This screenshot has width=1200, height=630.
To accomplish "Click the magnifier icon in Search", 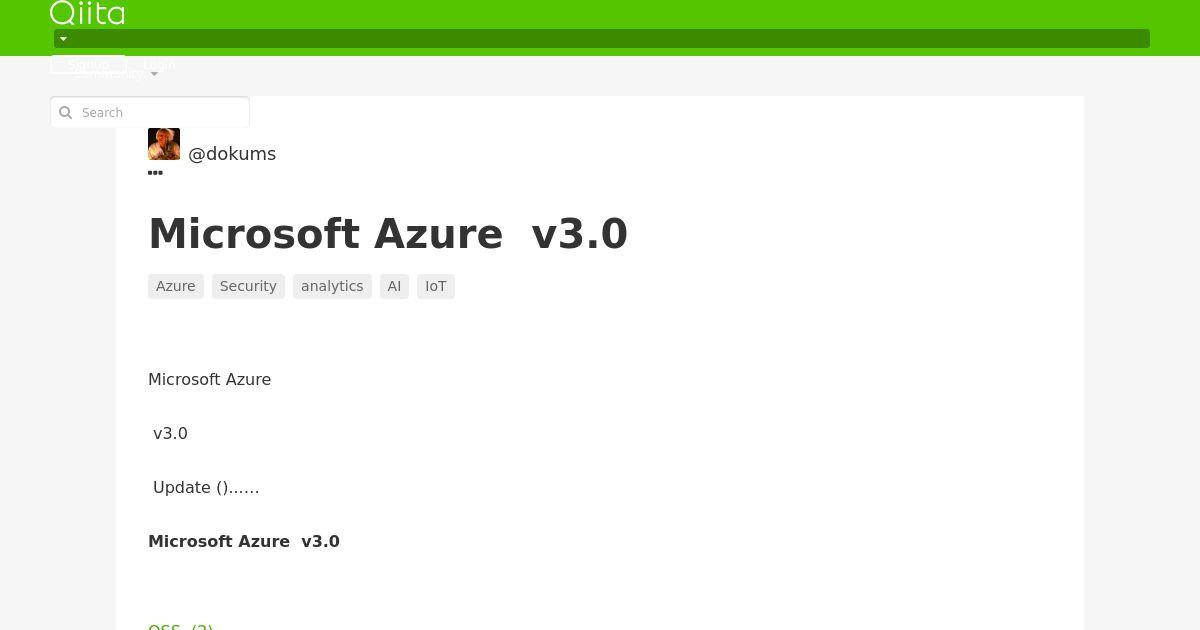I will (x=66, y=113).
